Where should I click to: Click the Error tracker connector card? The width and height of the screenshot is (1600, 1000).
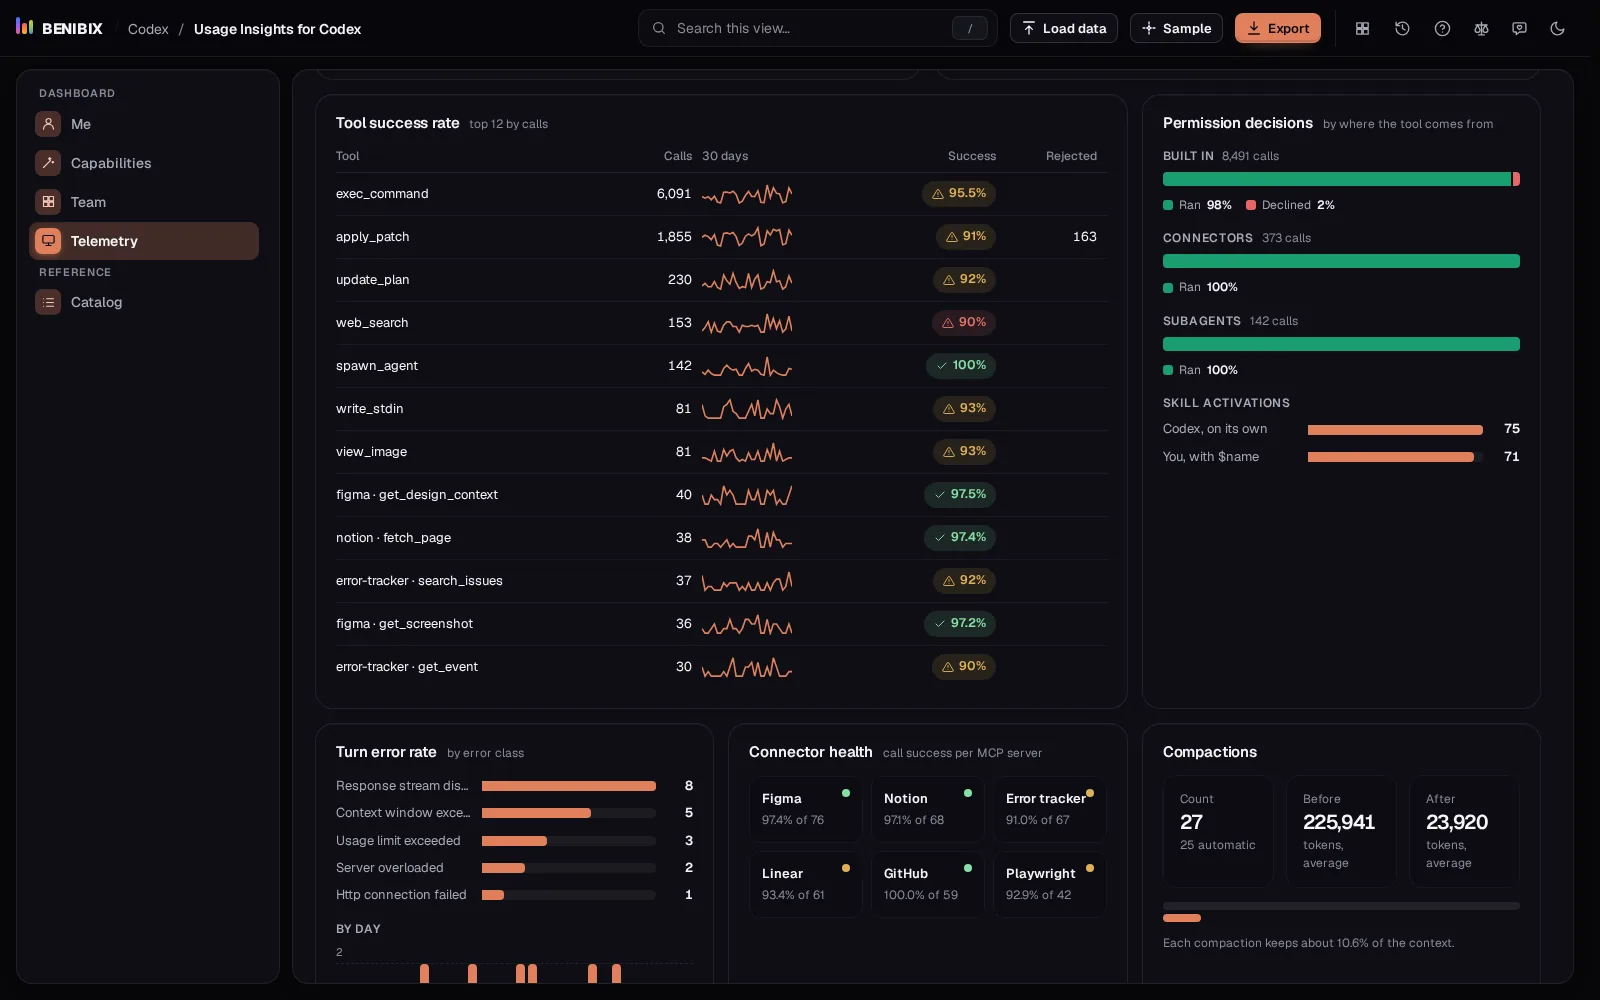pos(1050,809)
